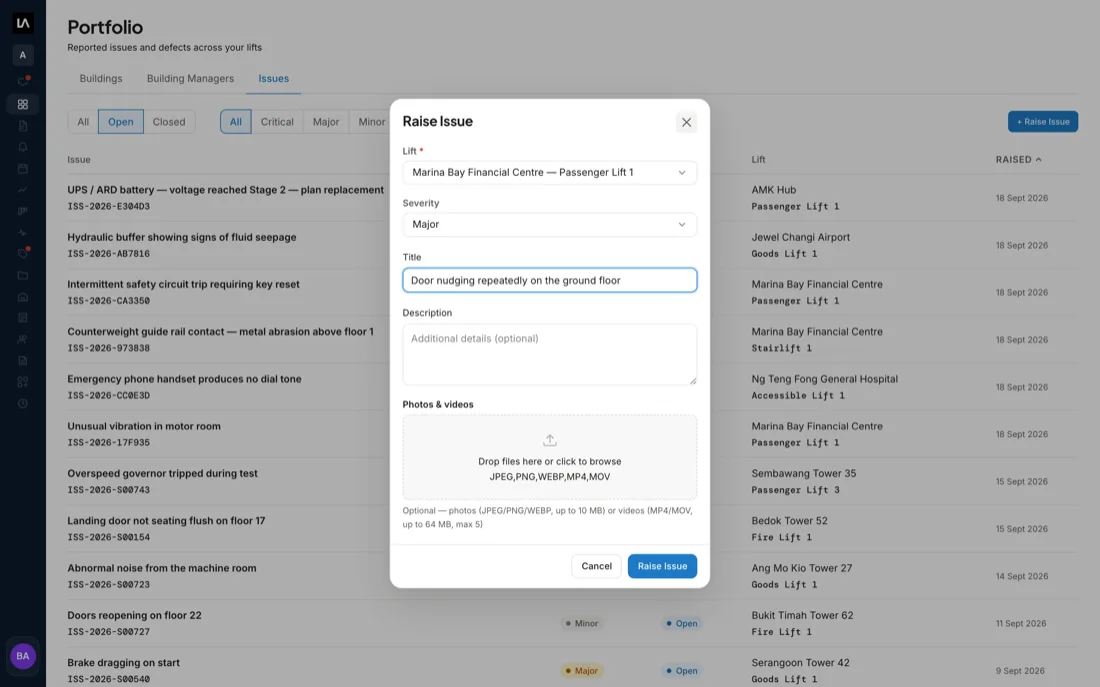
Task: Click the 'Drop files here or click to browse' zone
Action: (x=549, y=457)
